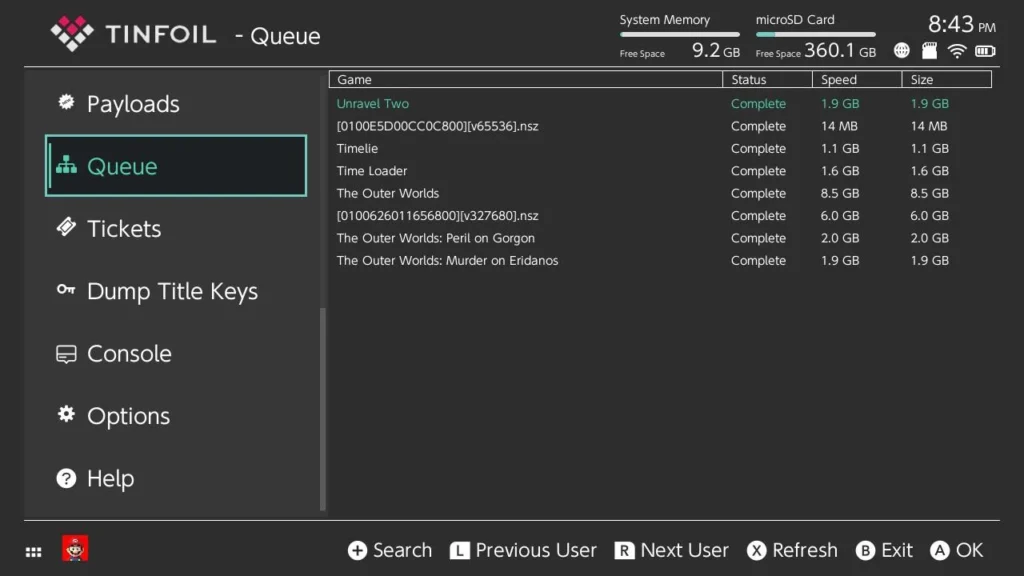Open Dump Title Keys menu item
1024x576 pixels.
click(176, 291)
